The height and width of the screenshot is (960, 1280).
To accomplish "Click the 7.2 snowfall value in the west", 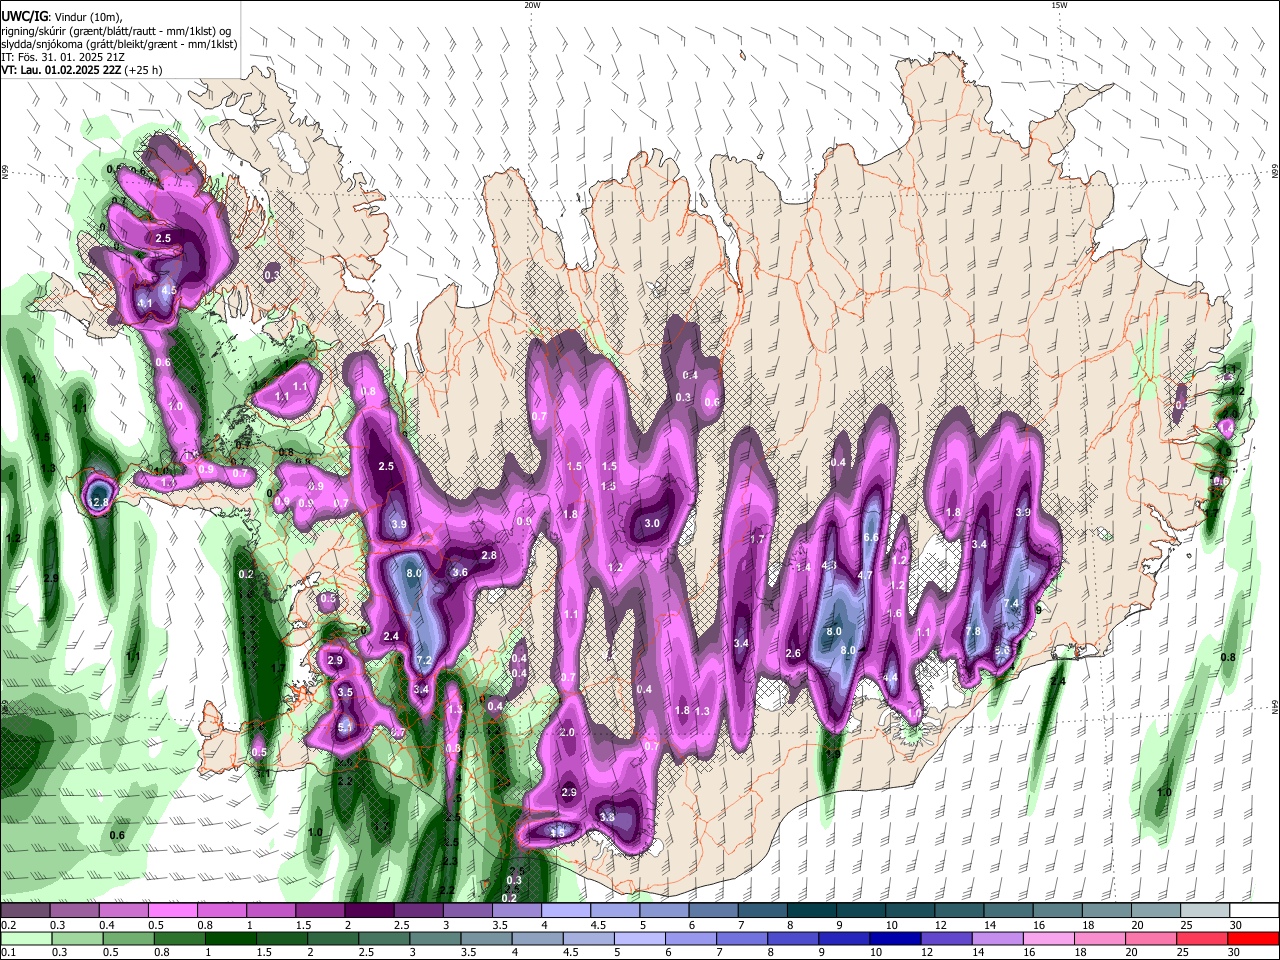I will point(423,660).
